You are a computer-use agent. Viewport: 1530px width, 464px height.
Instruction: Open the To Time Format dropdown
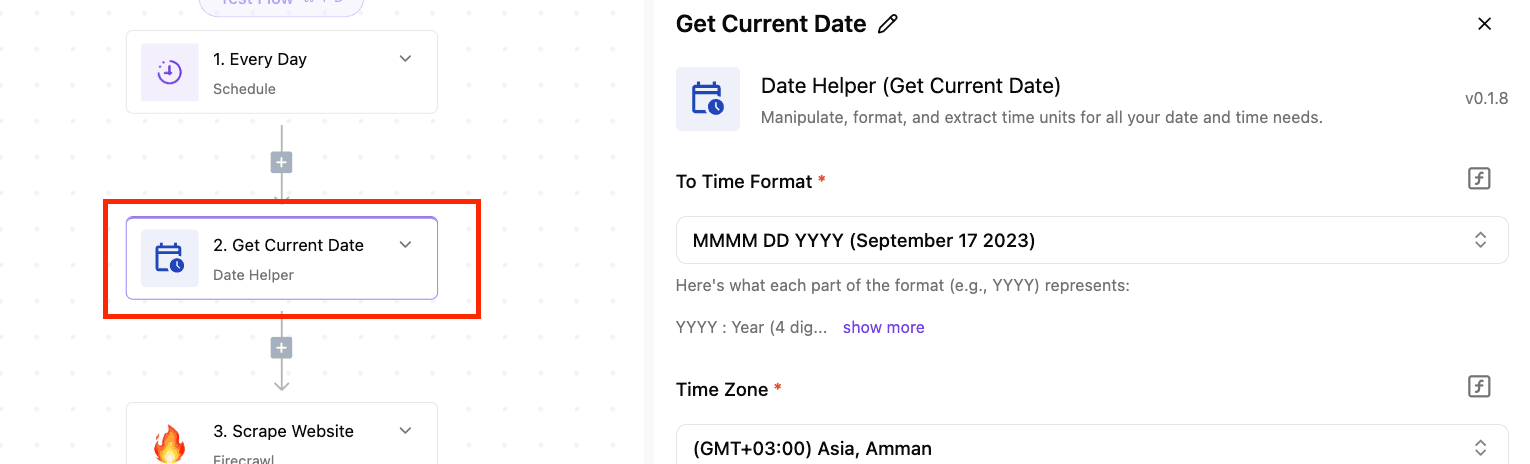1092,240
